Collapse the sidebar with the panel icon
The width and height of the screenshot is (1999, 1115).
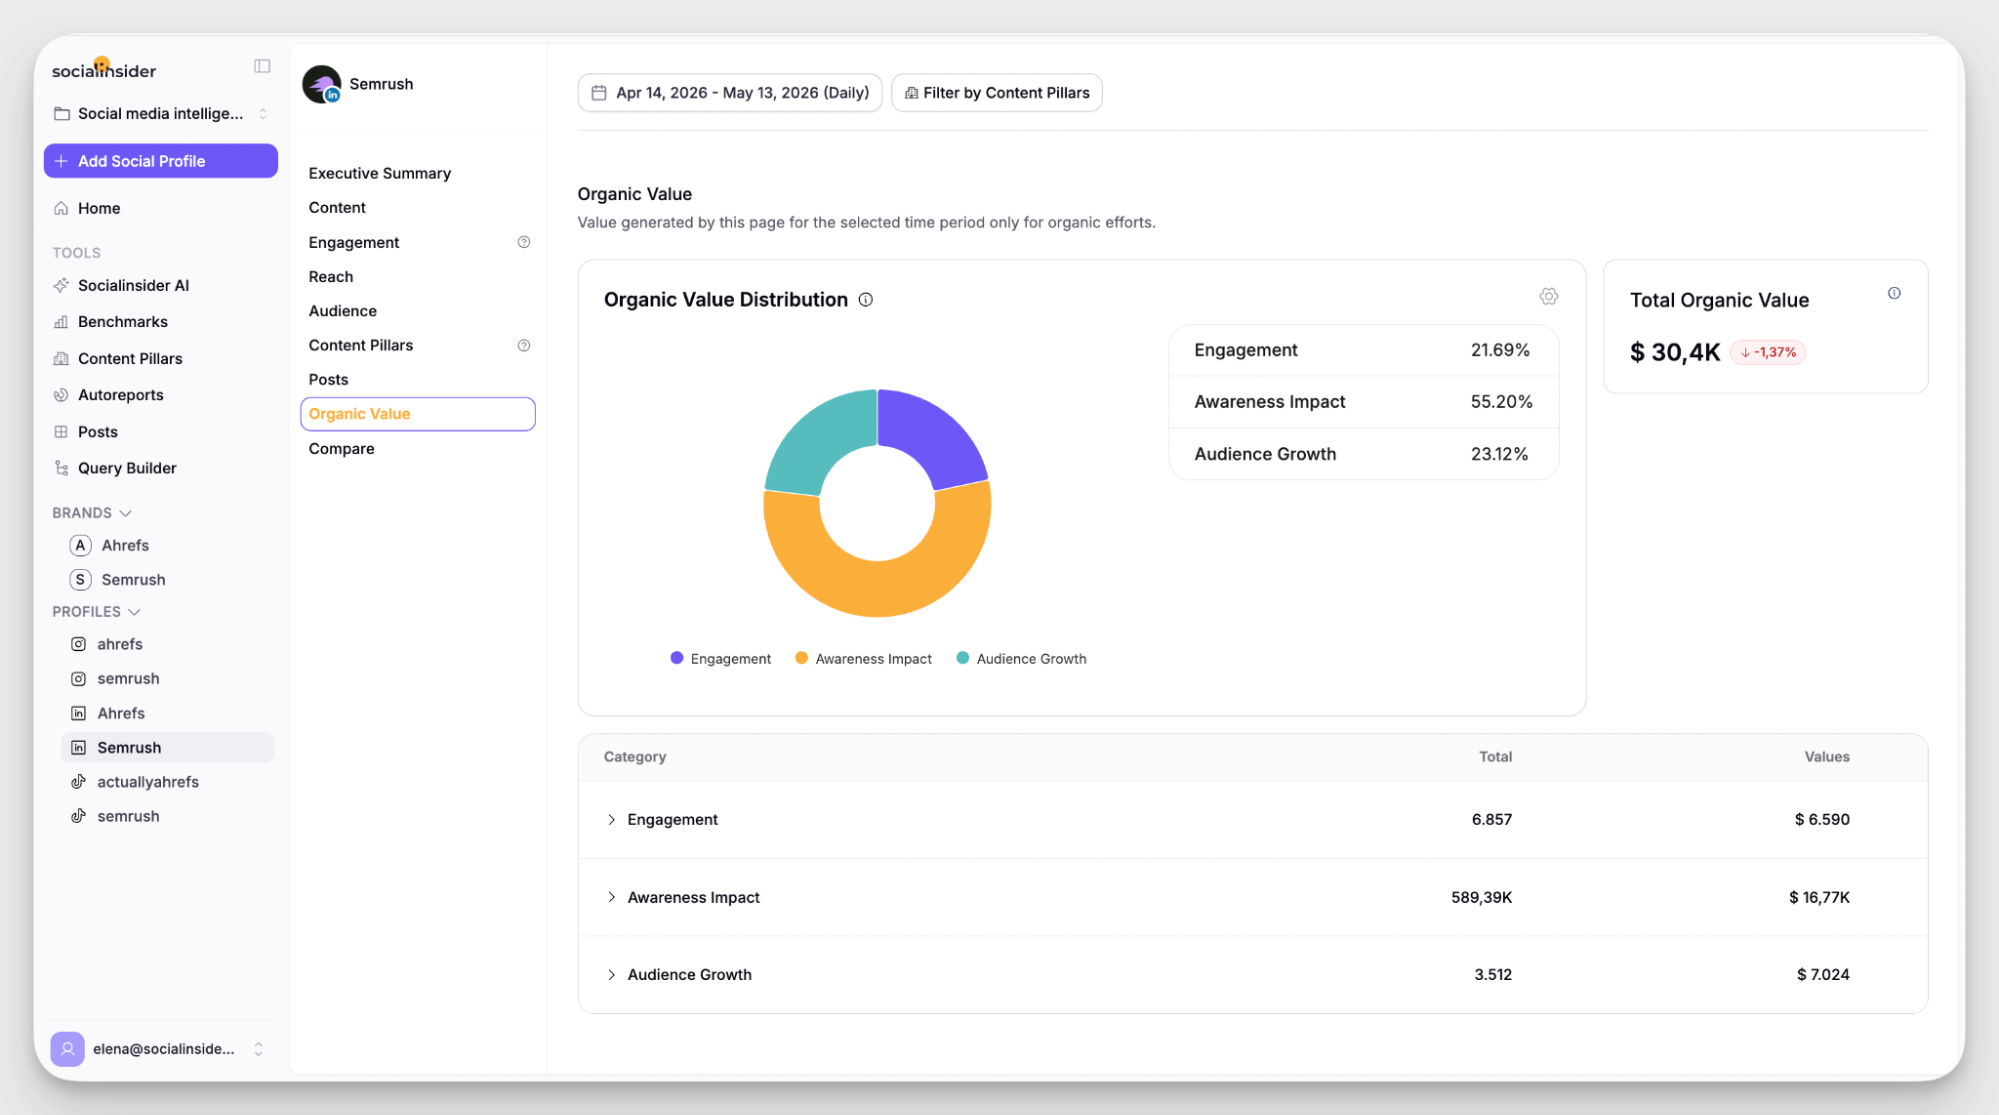[262, 66]
